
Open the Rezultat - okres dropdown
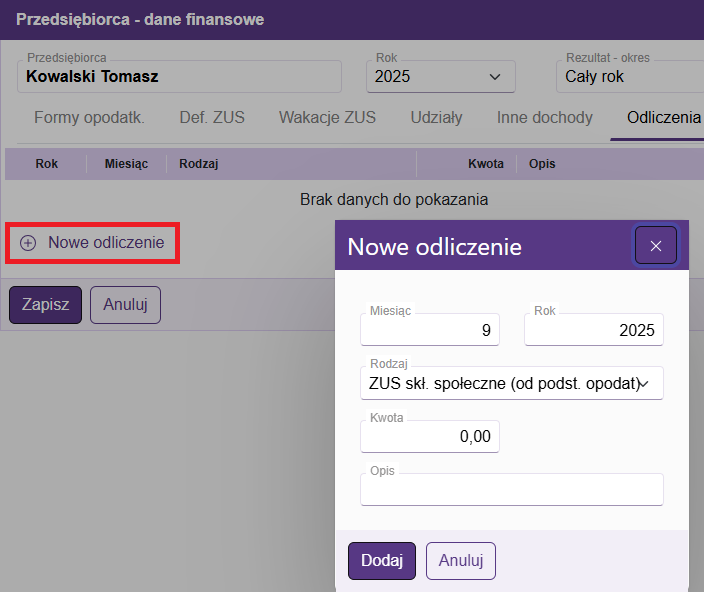[x=628, y=77]
